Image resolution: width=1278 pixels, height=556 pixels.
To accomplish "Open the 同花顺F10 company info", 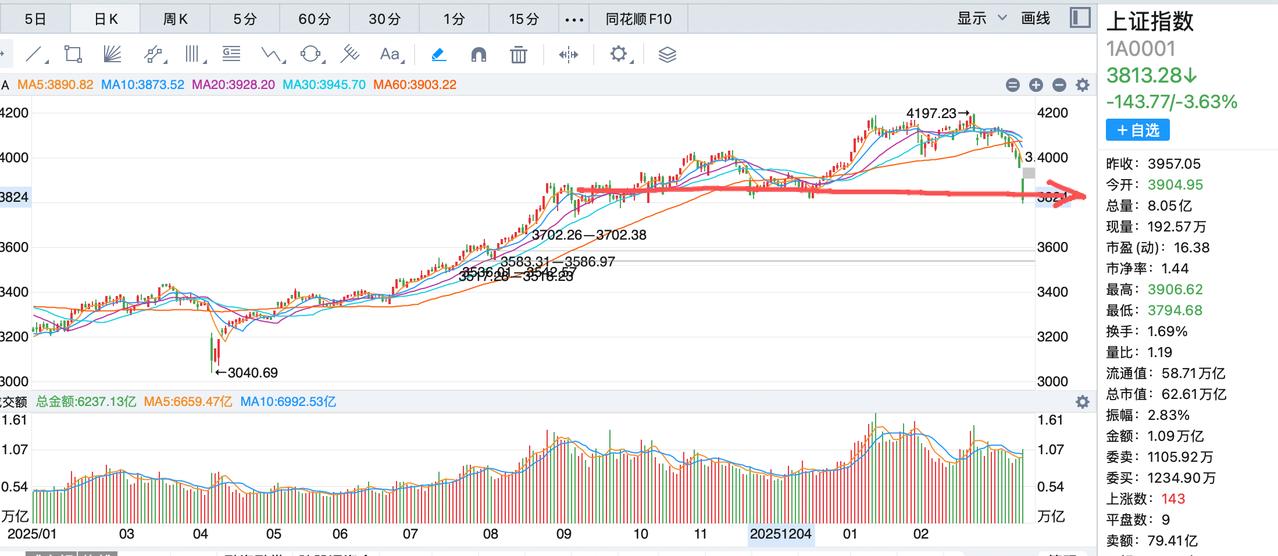I will point(639,18).
